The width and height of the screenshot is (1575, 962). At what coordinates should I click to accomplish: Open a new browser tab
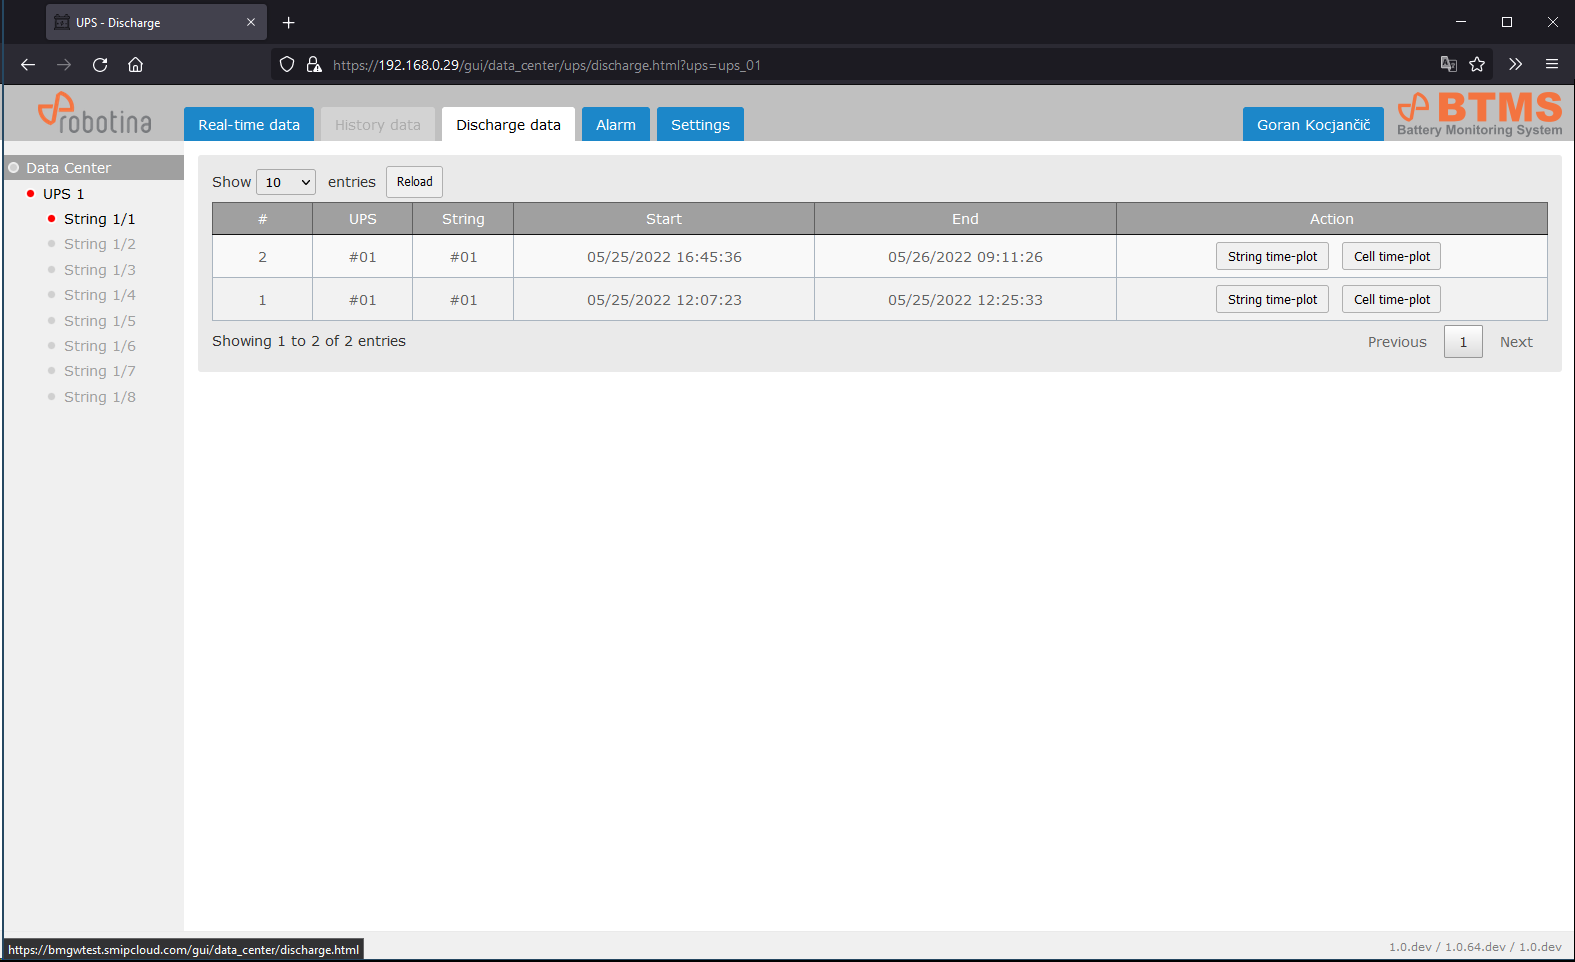point(289,22)
